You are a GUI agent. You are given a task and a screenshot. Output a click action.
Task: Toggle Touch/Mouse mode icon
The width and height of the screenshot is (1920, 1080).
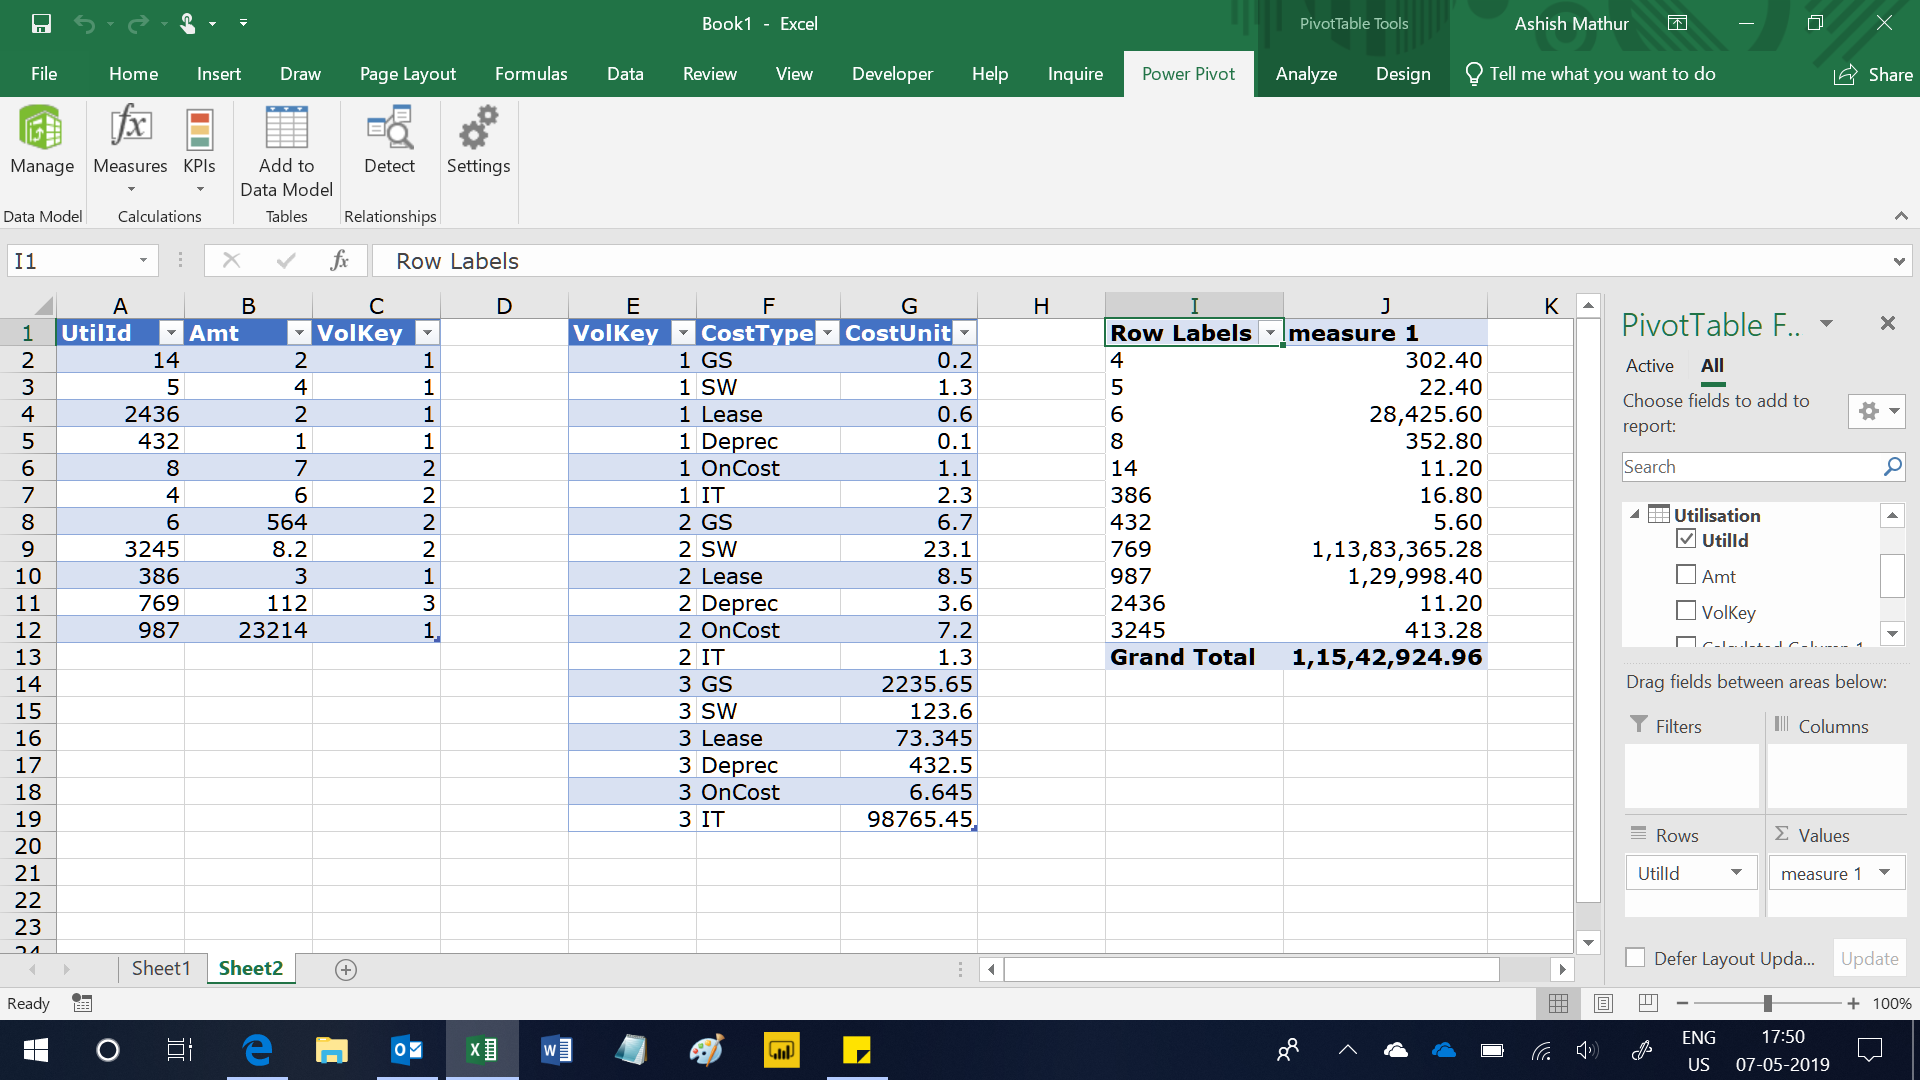[x=188, y=23]
